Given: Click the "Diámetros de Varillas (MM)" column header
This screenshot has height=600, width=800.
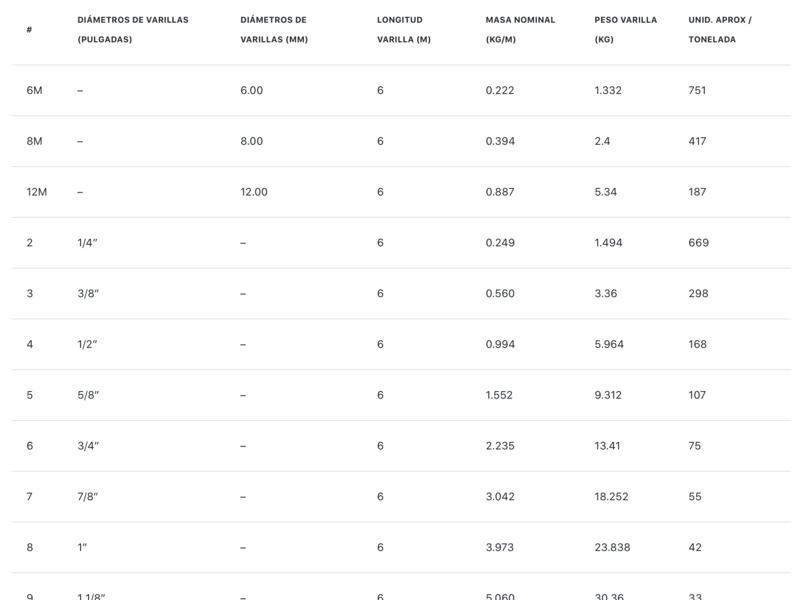Looking at the screenshot, I should pyautogui.click(x=274, y=29).
